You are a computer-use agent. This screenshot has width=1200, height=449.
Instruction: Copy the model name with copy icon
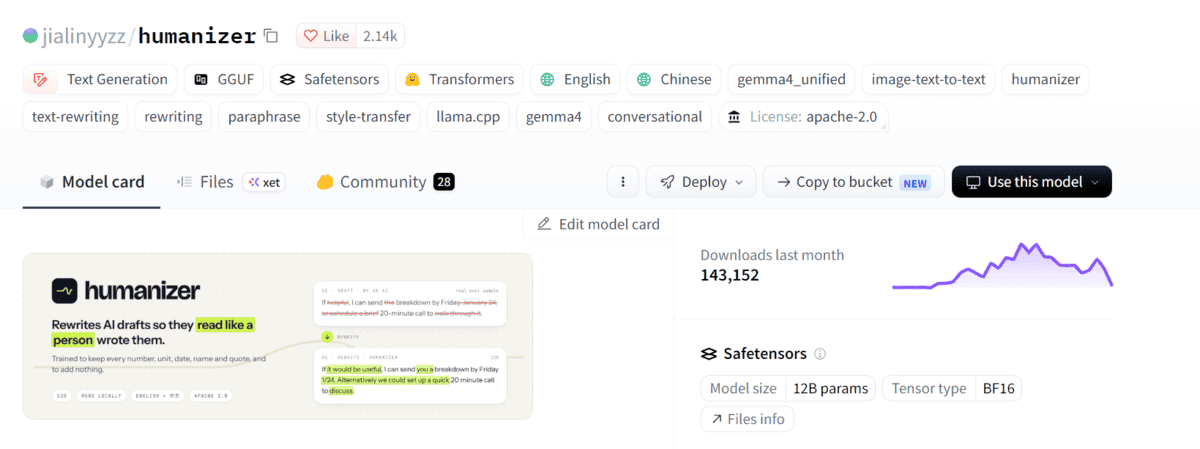pyautogui.click(x=271, y=36)
